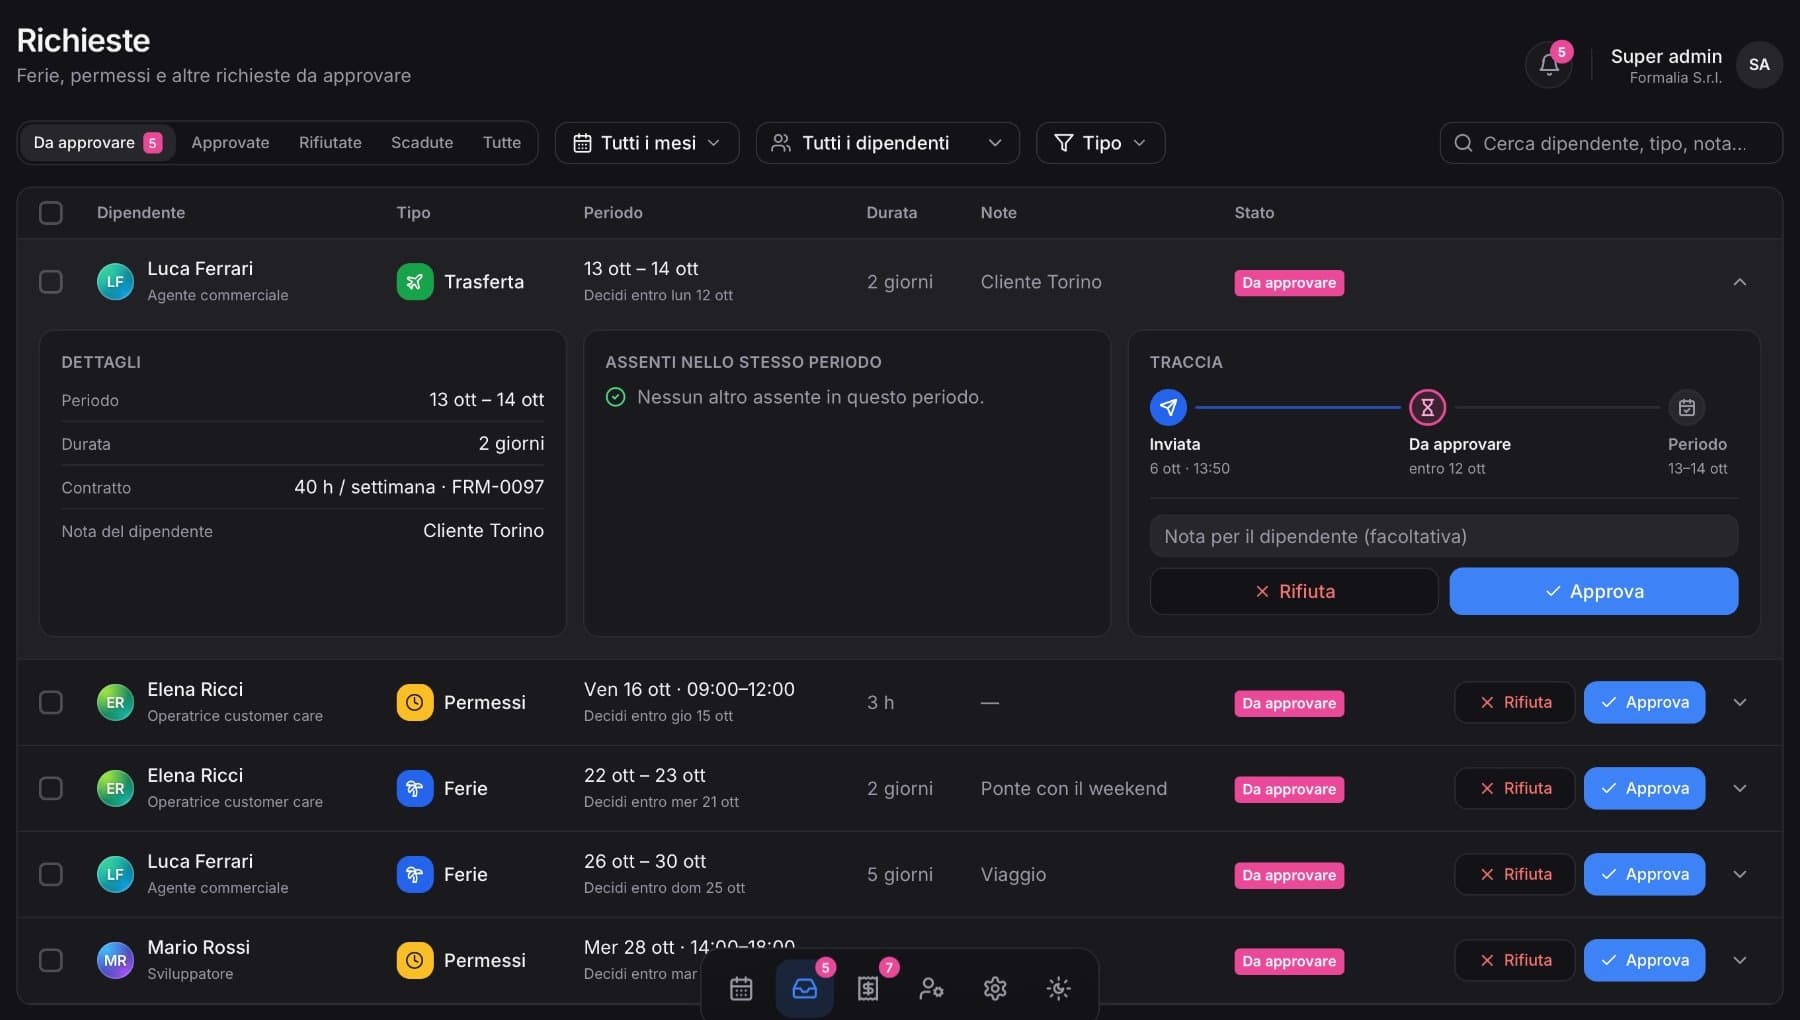Open settings gear in bottom dock

tap(995, 988)
